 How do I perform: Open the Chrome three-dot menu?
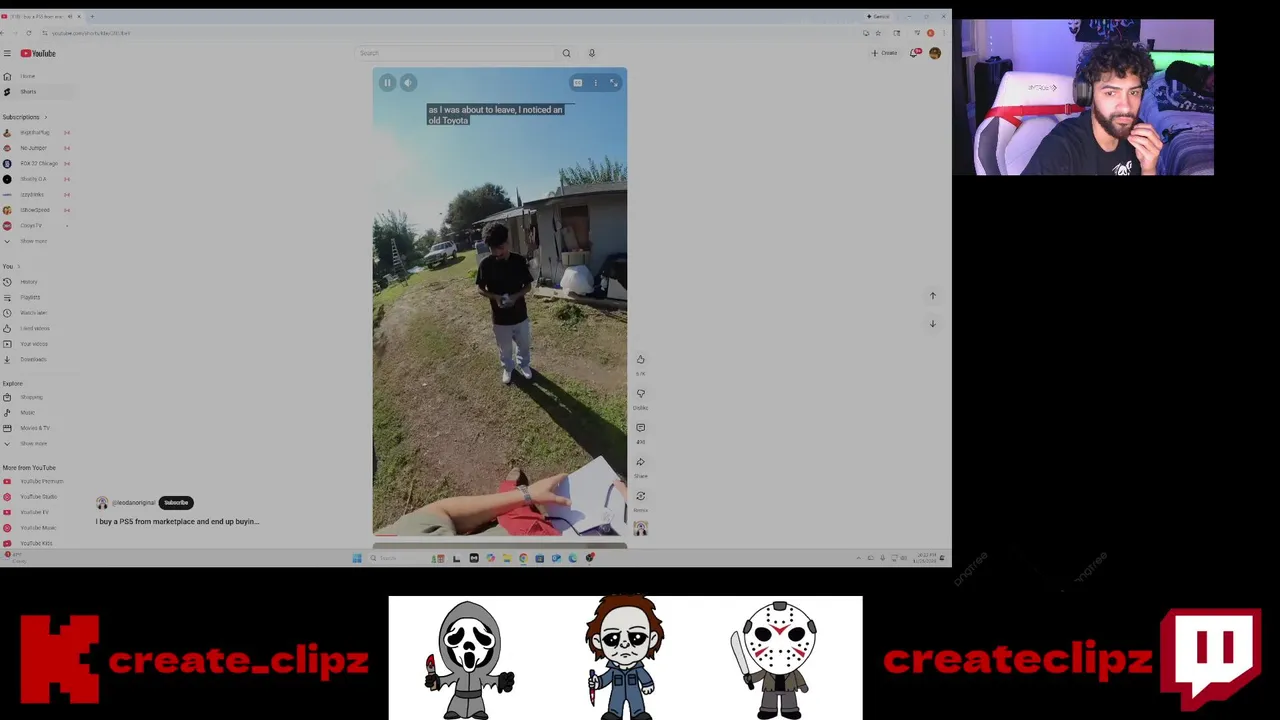(942, 33)
